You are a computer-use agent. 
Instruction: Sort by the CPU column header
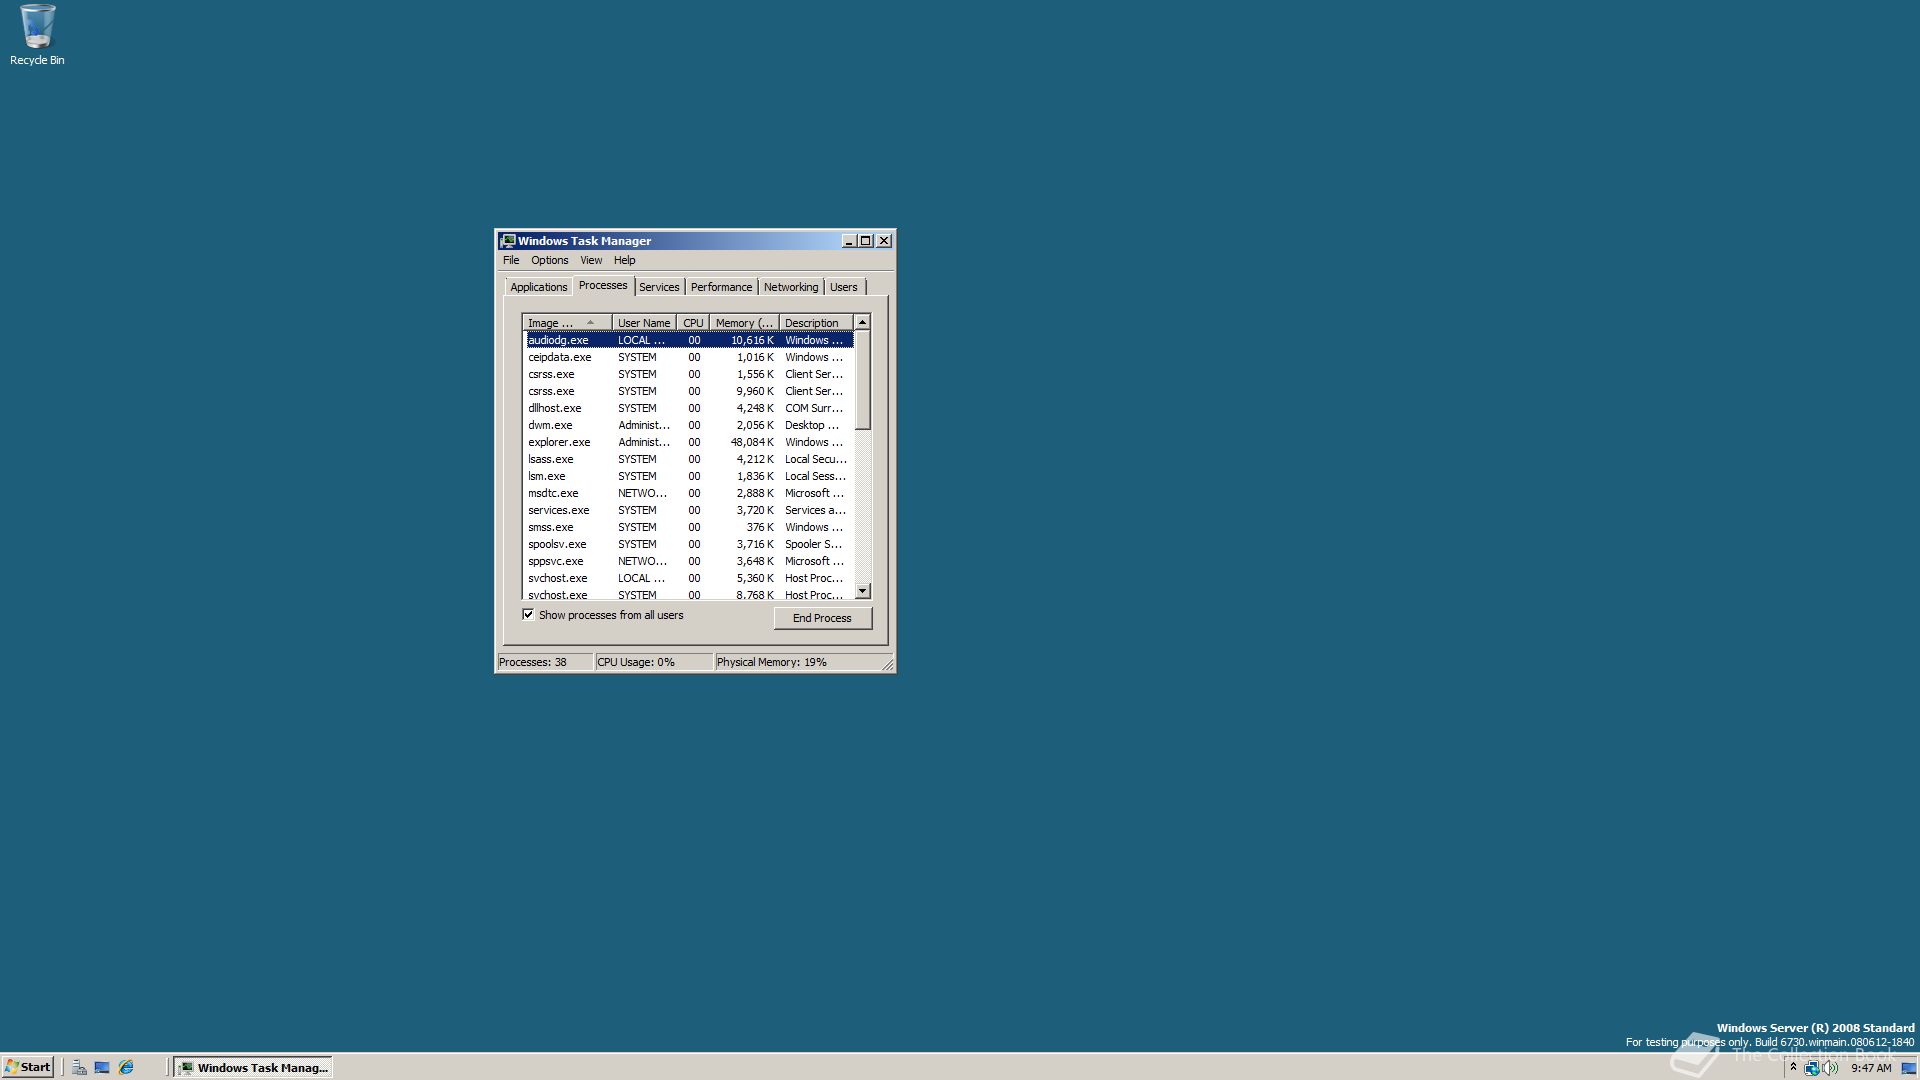693,323
